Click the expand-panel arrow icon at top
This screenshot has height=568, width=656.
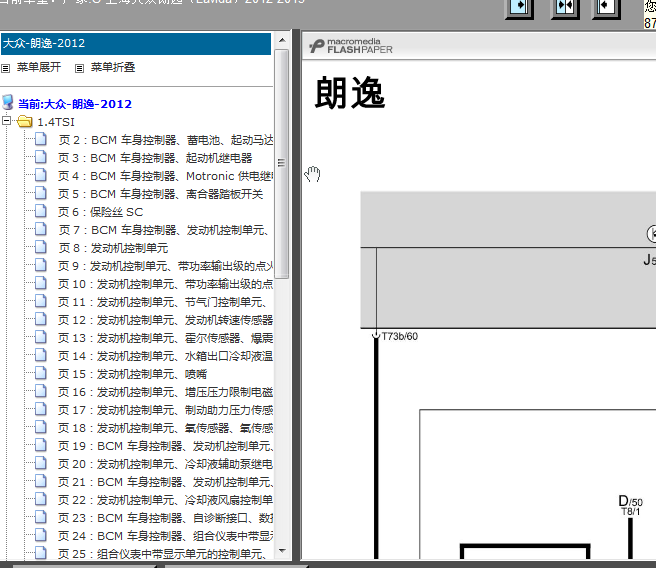tap(520, 8)
